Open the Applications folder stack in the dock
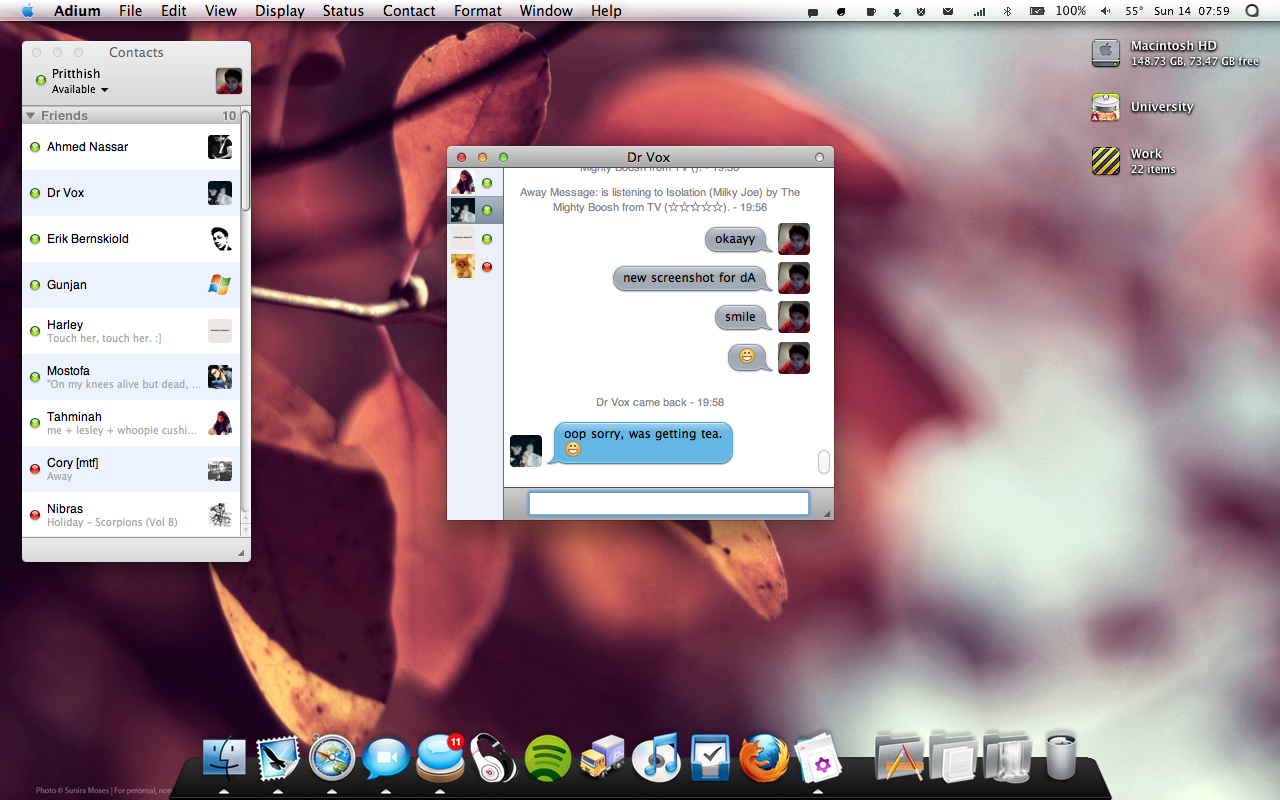Screen dimensions: 1280x800 (899, 756)
